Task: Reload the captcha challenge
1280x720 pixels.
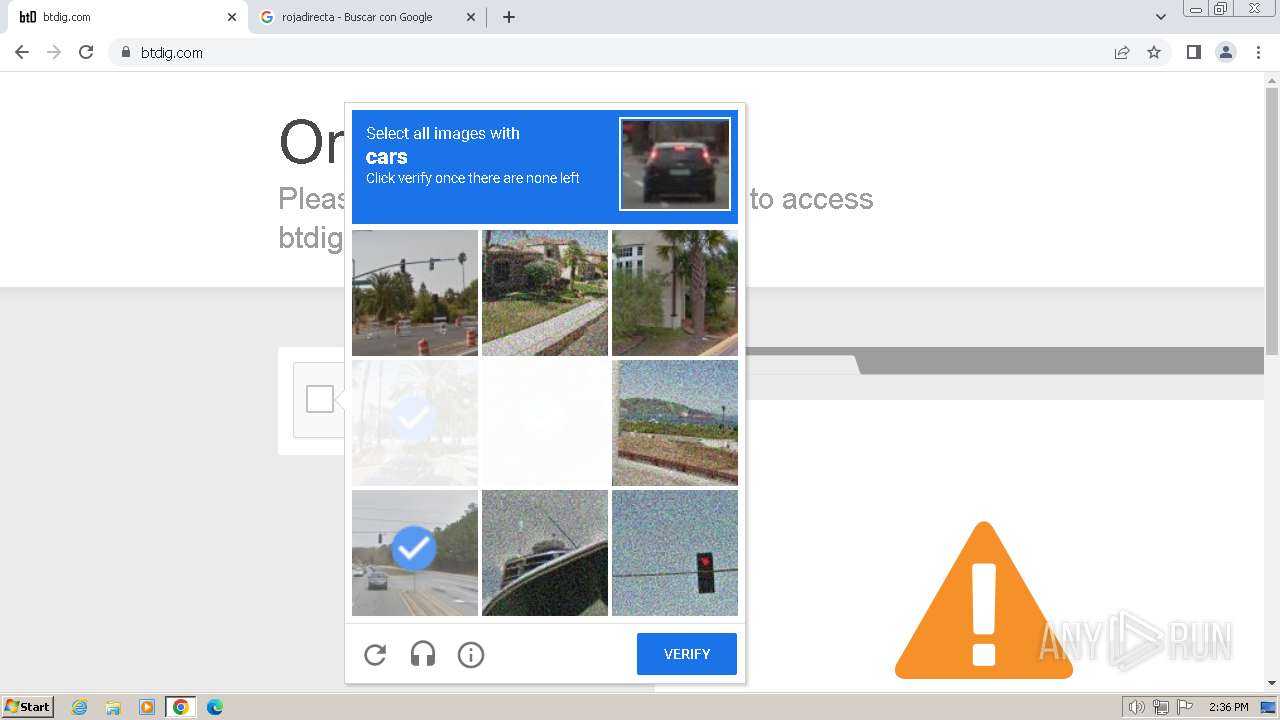Action: click(x=375, y=654)
